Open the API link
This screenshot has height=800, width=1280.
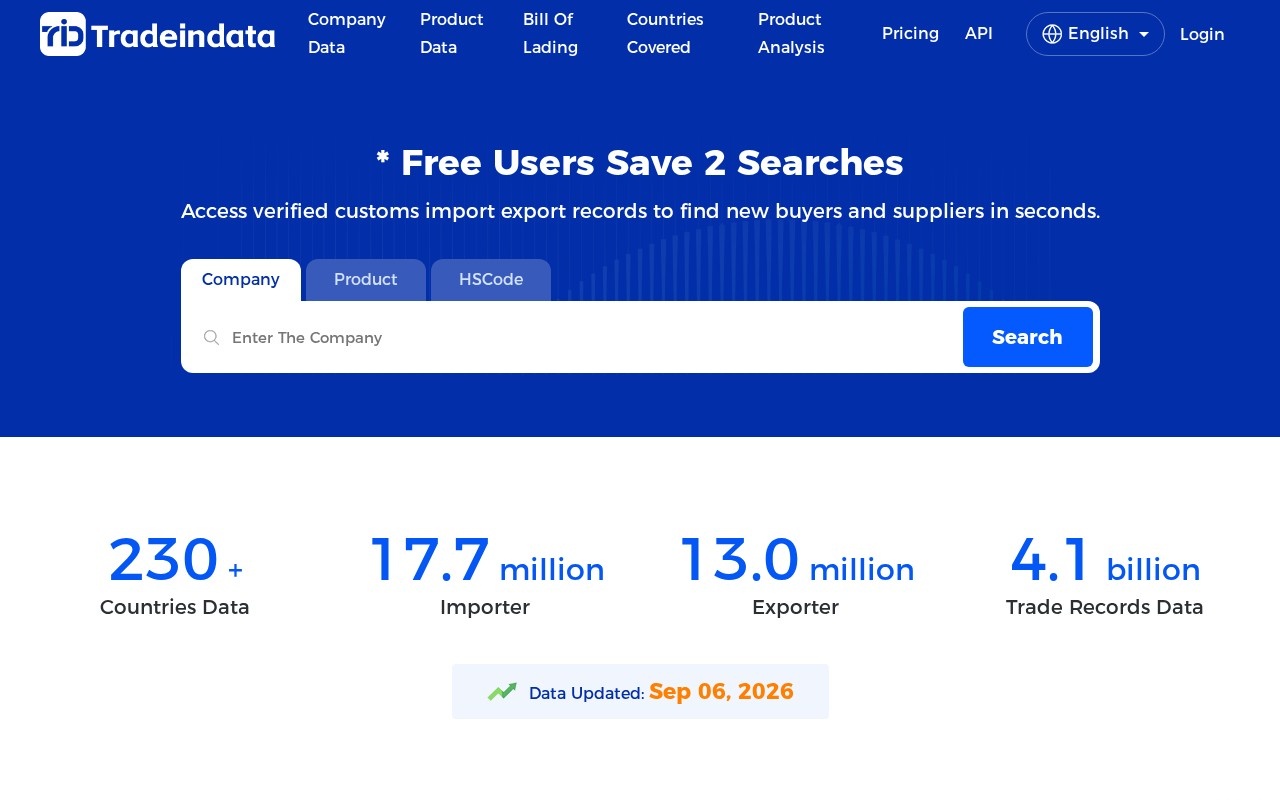(x=979, y=33)
